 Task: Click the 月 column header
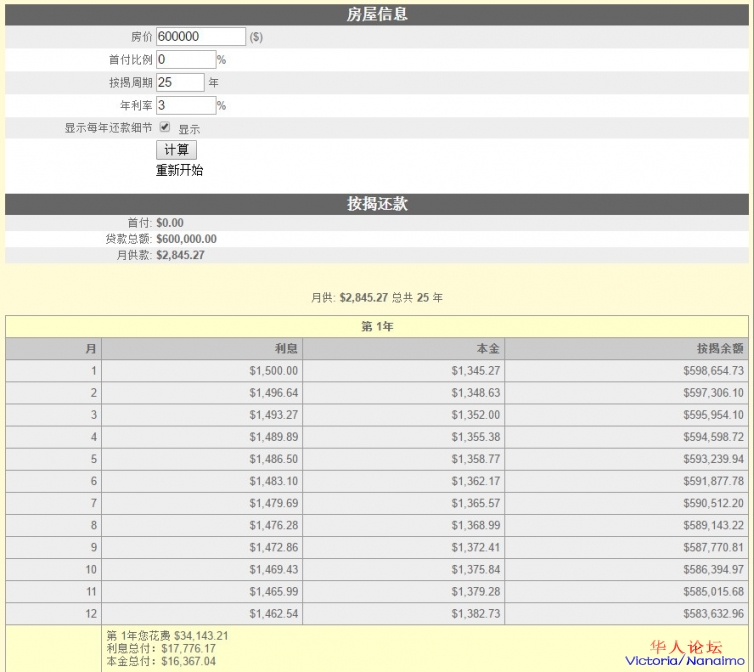click(x=91, y=349)
